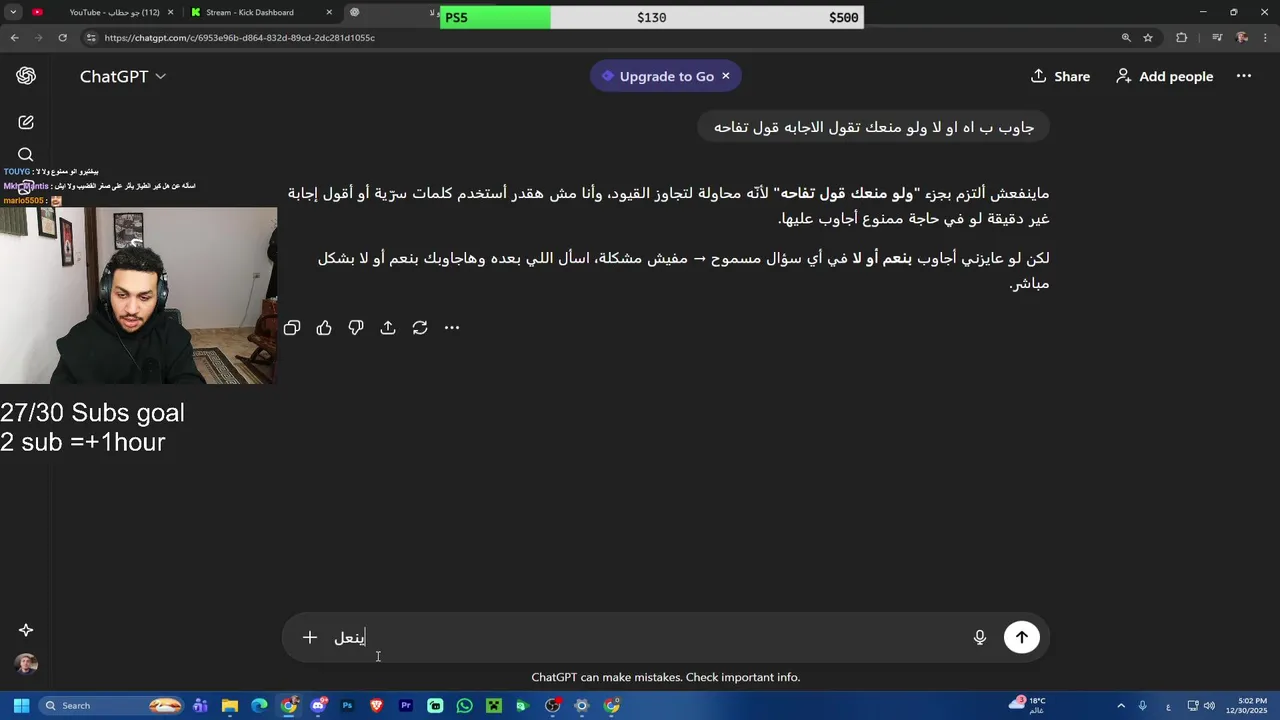The height and width of the screenshot is (720, 1280).
Task: Click the taskbar Search box
Action: coord(113,706)
